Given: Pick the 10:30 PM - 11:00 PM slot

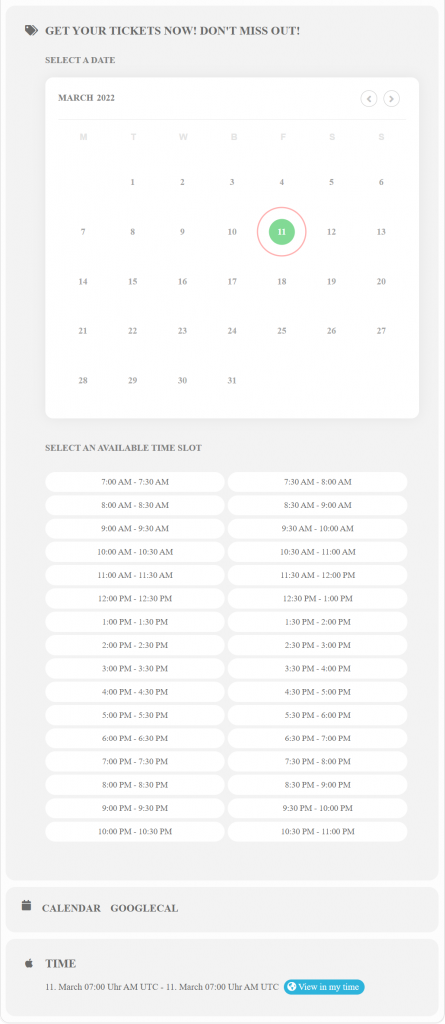Looking at the screenshot, I should (317, 831).
